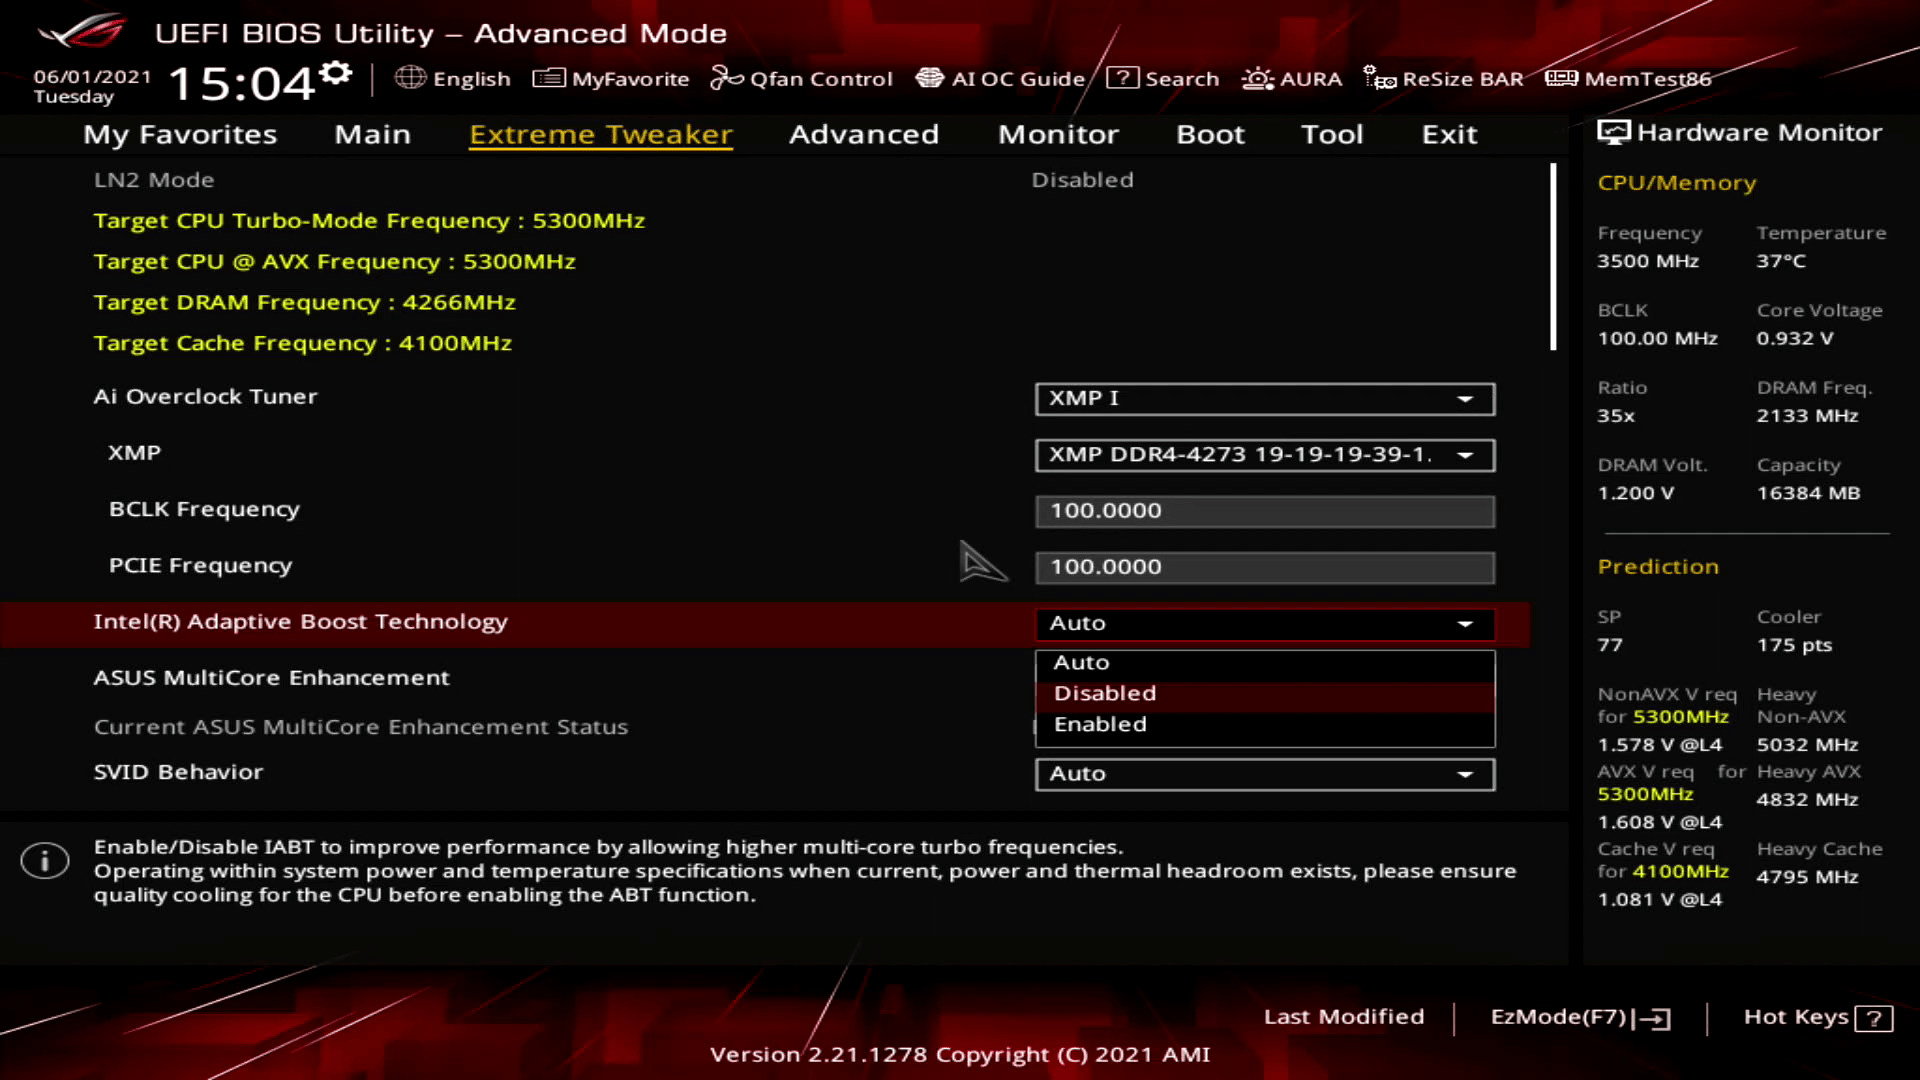Open AURA lighting icon
1920x1080 pixels.
point(1257,78)
